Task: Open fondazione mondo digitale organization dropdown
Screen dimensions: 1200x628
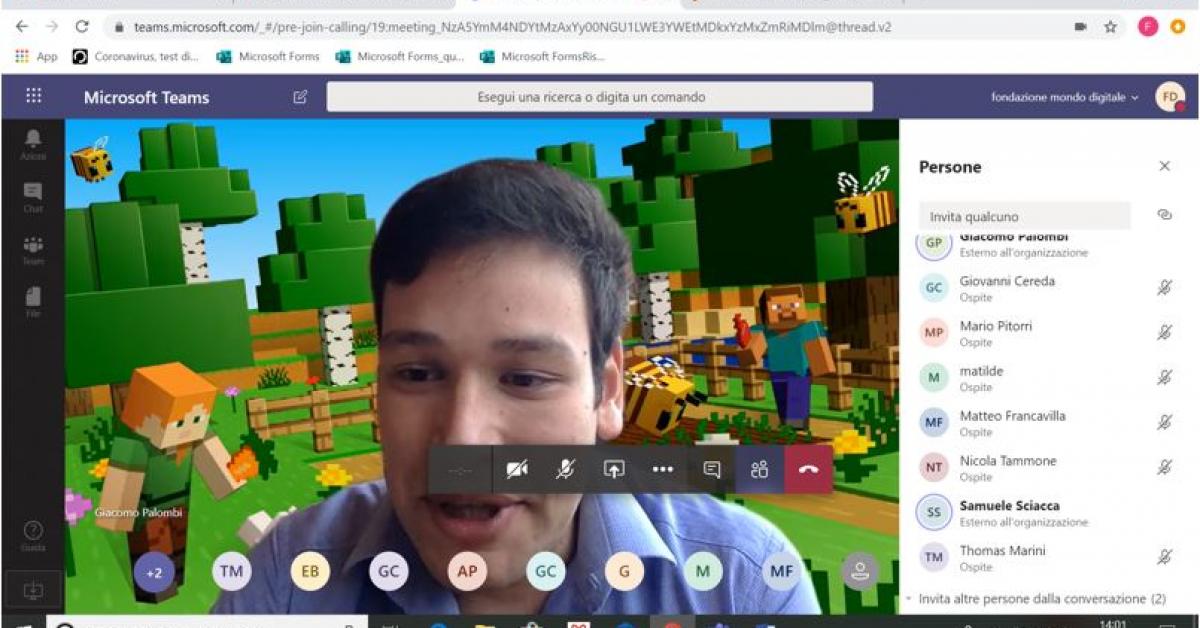Action: [x=1064, y=97]
